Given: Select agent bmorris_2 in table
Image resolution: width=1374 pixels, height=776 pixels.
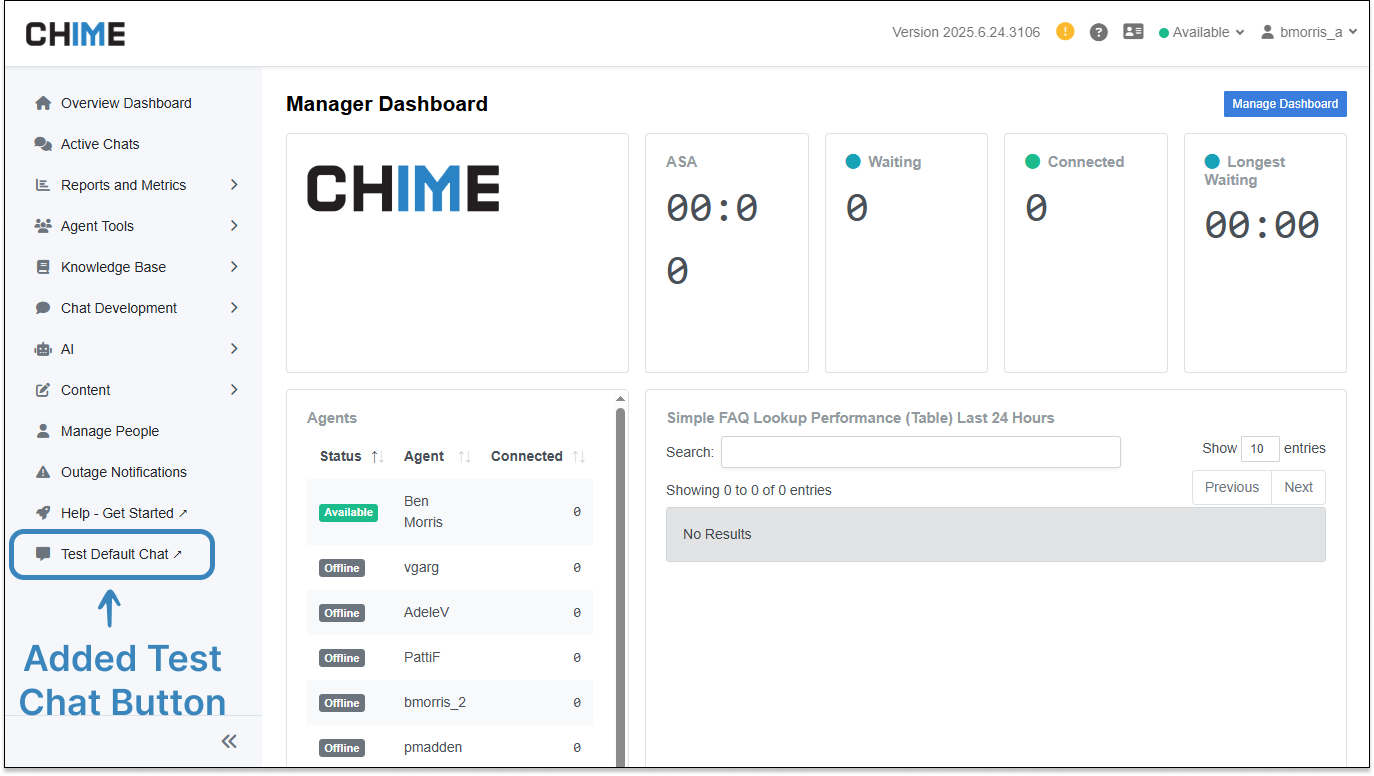Looking at the screenshot, I should coord(435,702).
